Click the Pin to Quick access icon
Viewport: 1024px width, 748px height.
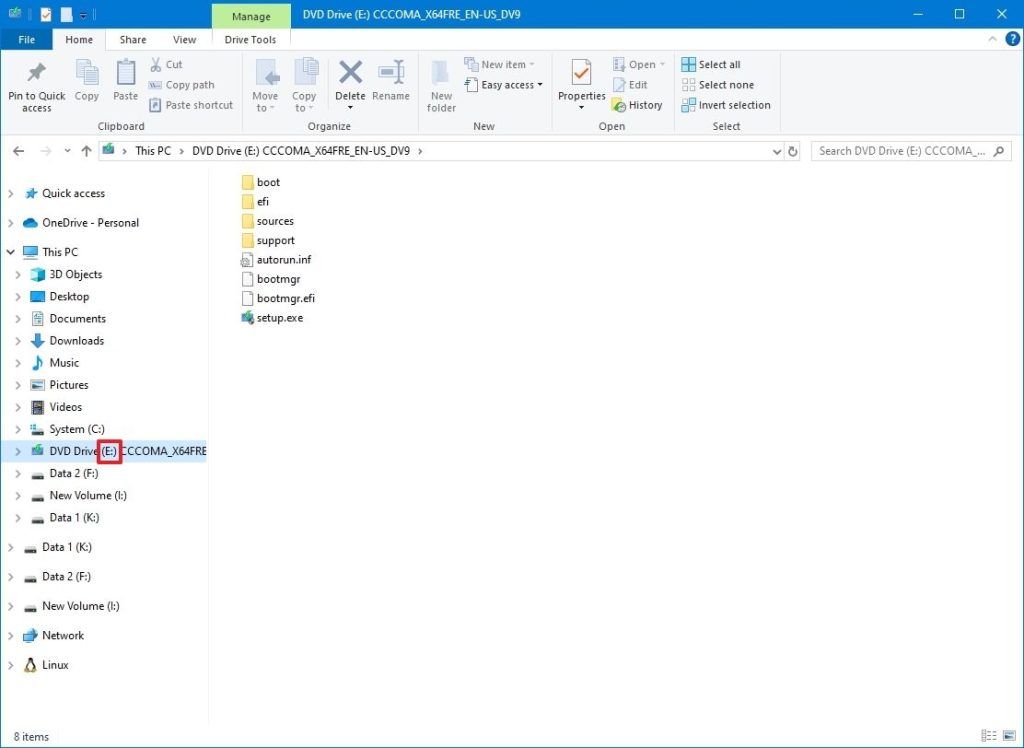tap(37, 74)
